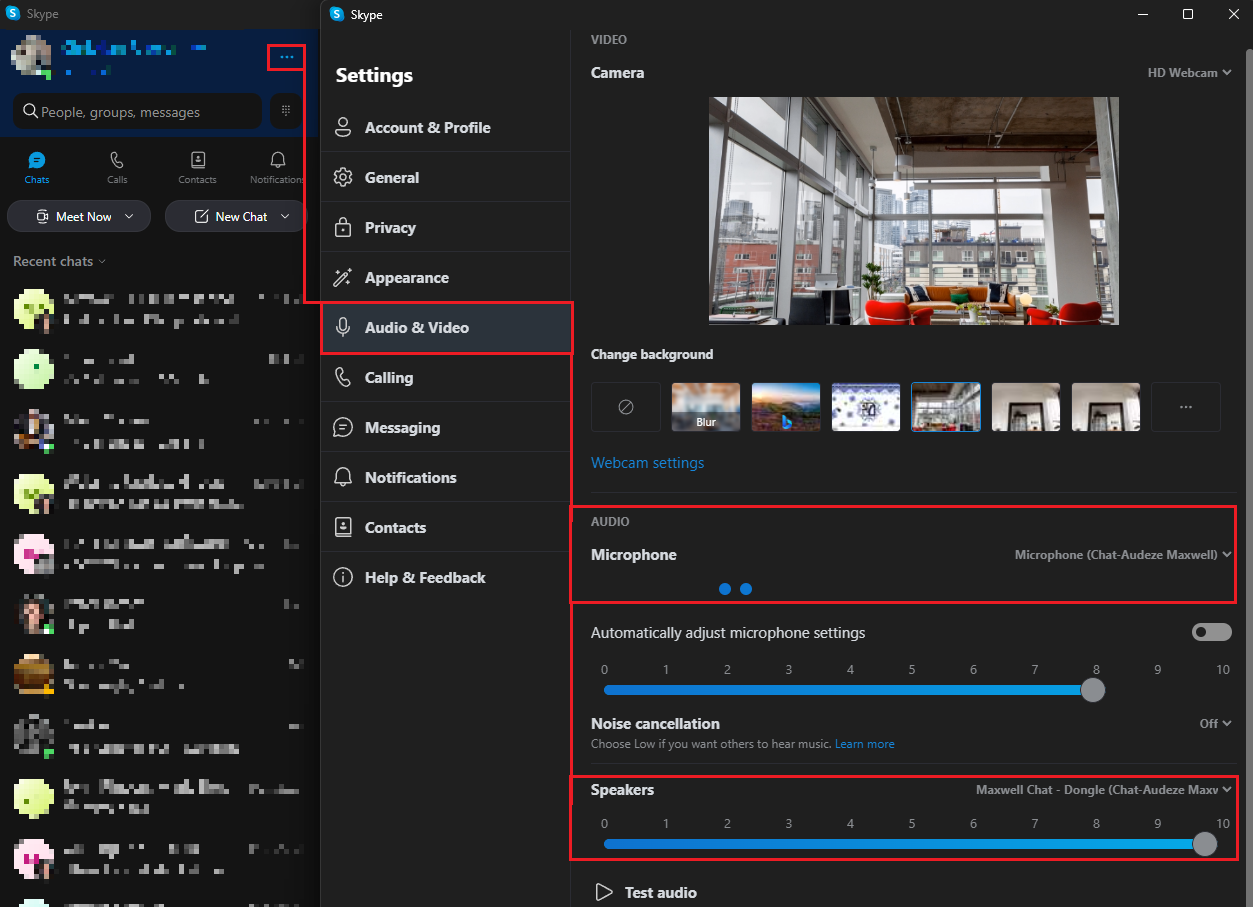Expand the Meet Now dropdown chevron
The image size is (1253, 907).
pos(129,216)
